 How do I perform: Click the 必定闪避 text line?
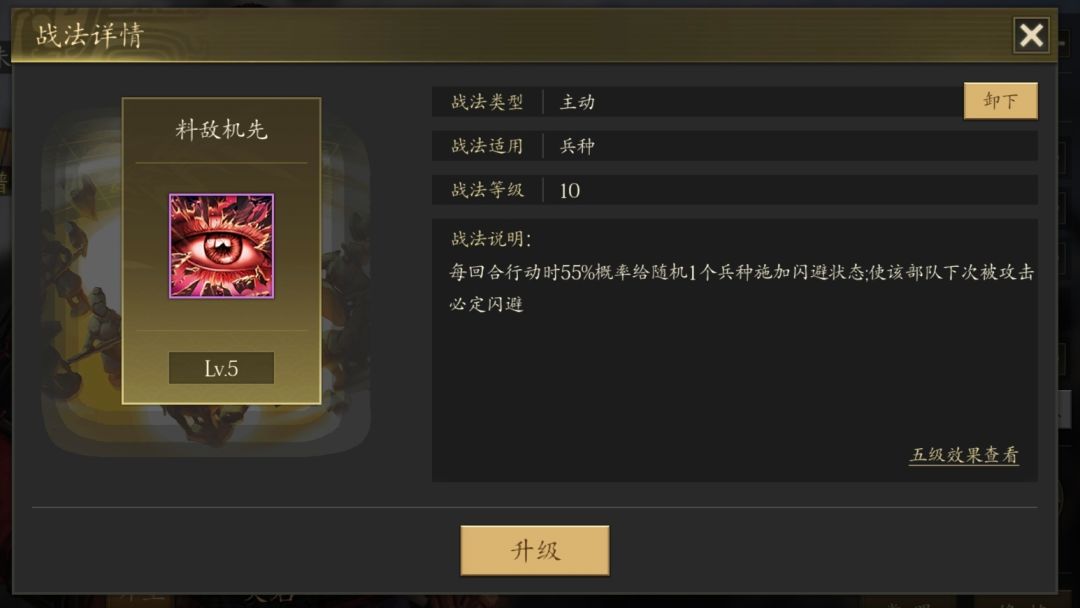(486, 304)
